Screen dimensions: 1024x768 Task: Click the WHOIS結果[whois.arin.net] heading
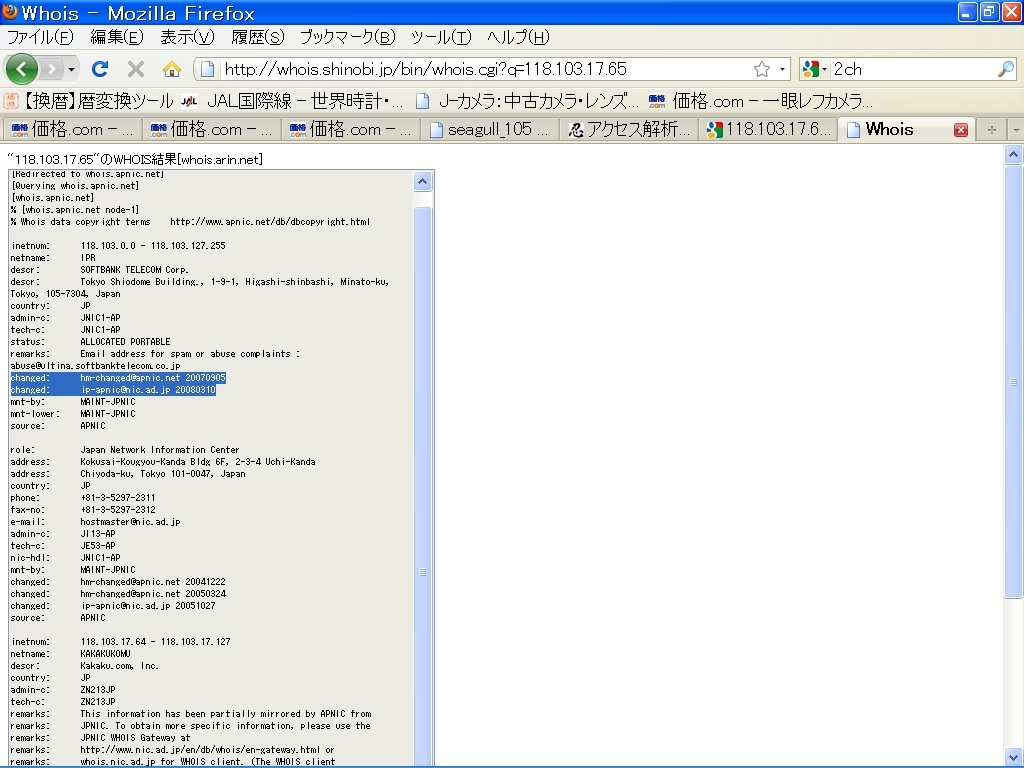pyautogui.click(x=135, y=159)
